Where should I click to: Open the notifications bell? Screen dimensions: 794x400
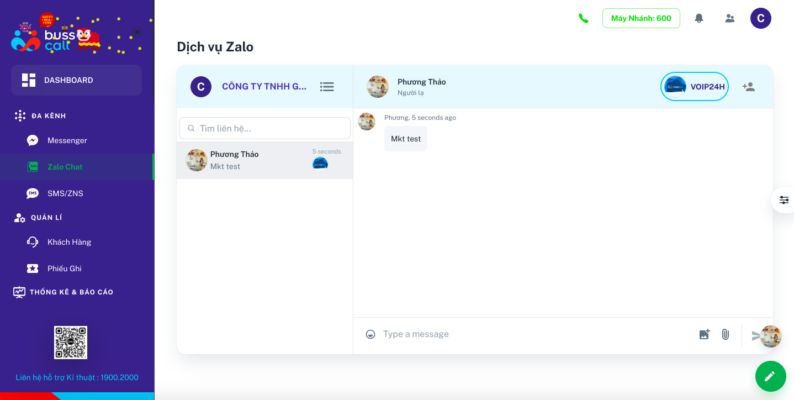click(699, 18)
